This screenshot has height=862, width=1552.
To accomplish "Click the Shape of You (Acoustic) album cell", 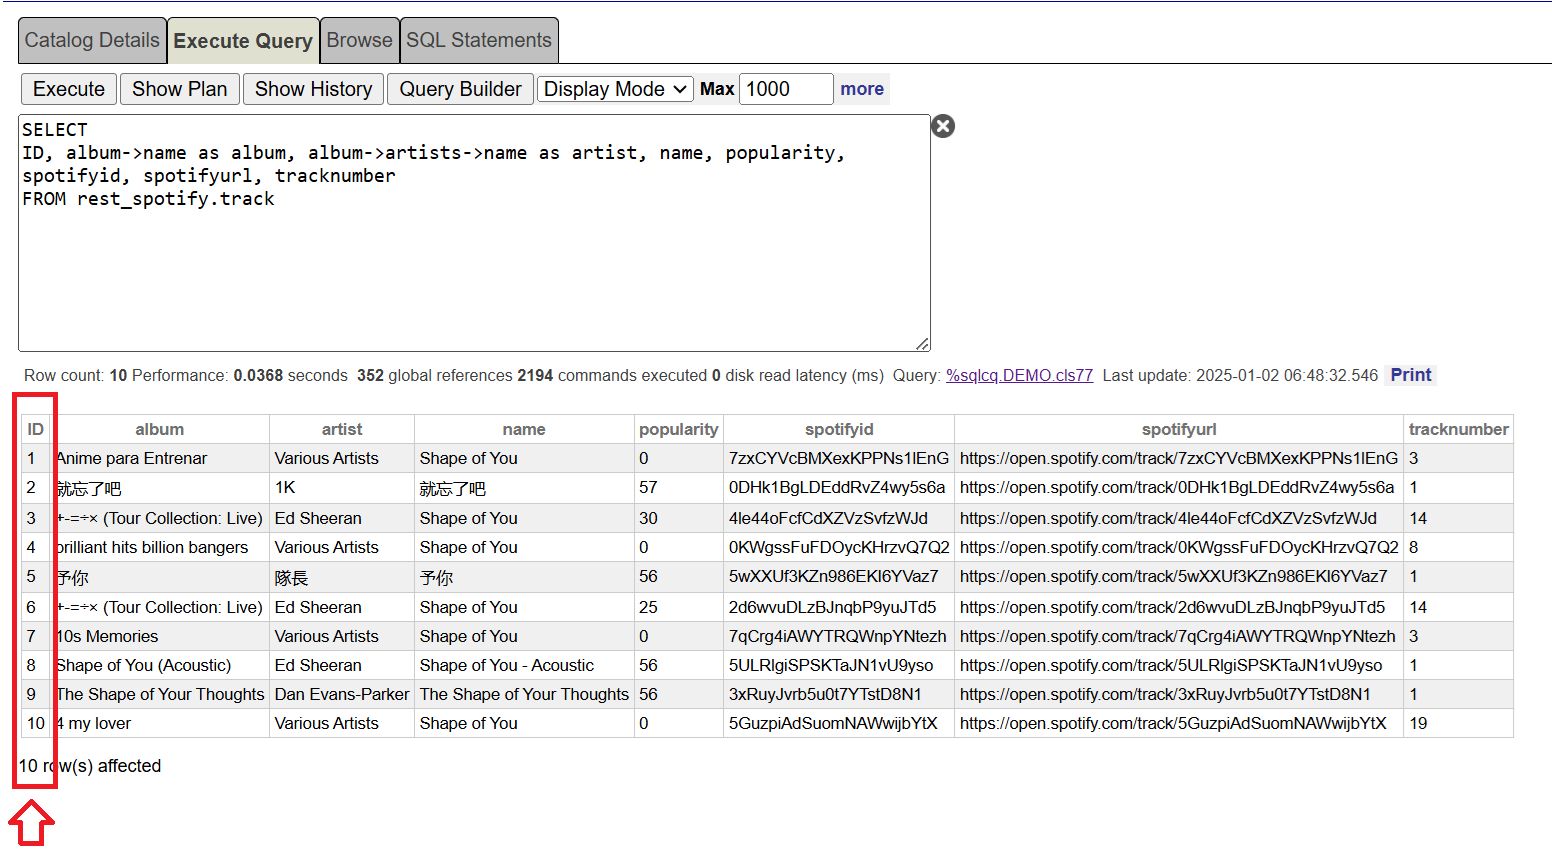I will [x=160, y=665].
